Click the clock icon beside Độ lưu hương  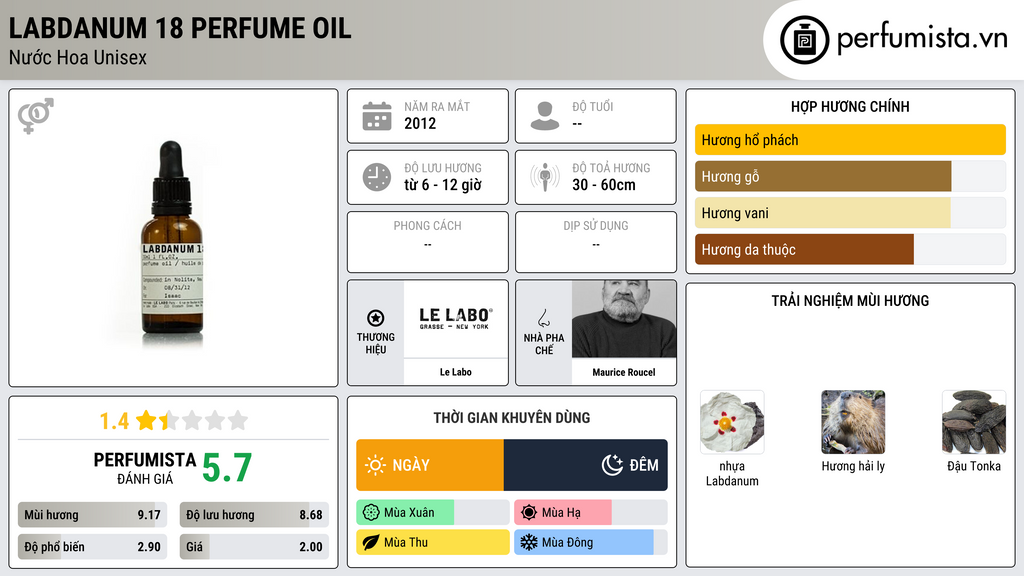coord(377,177)
